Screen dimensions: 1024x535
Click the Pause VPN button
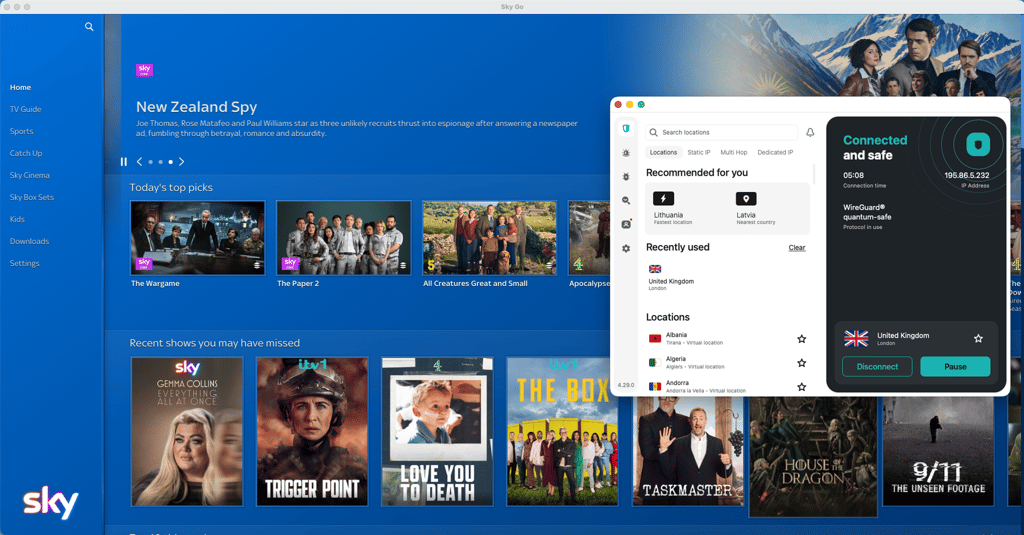(x=955, y=366)
